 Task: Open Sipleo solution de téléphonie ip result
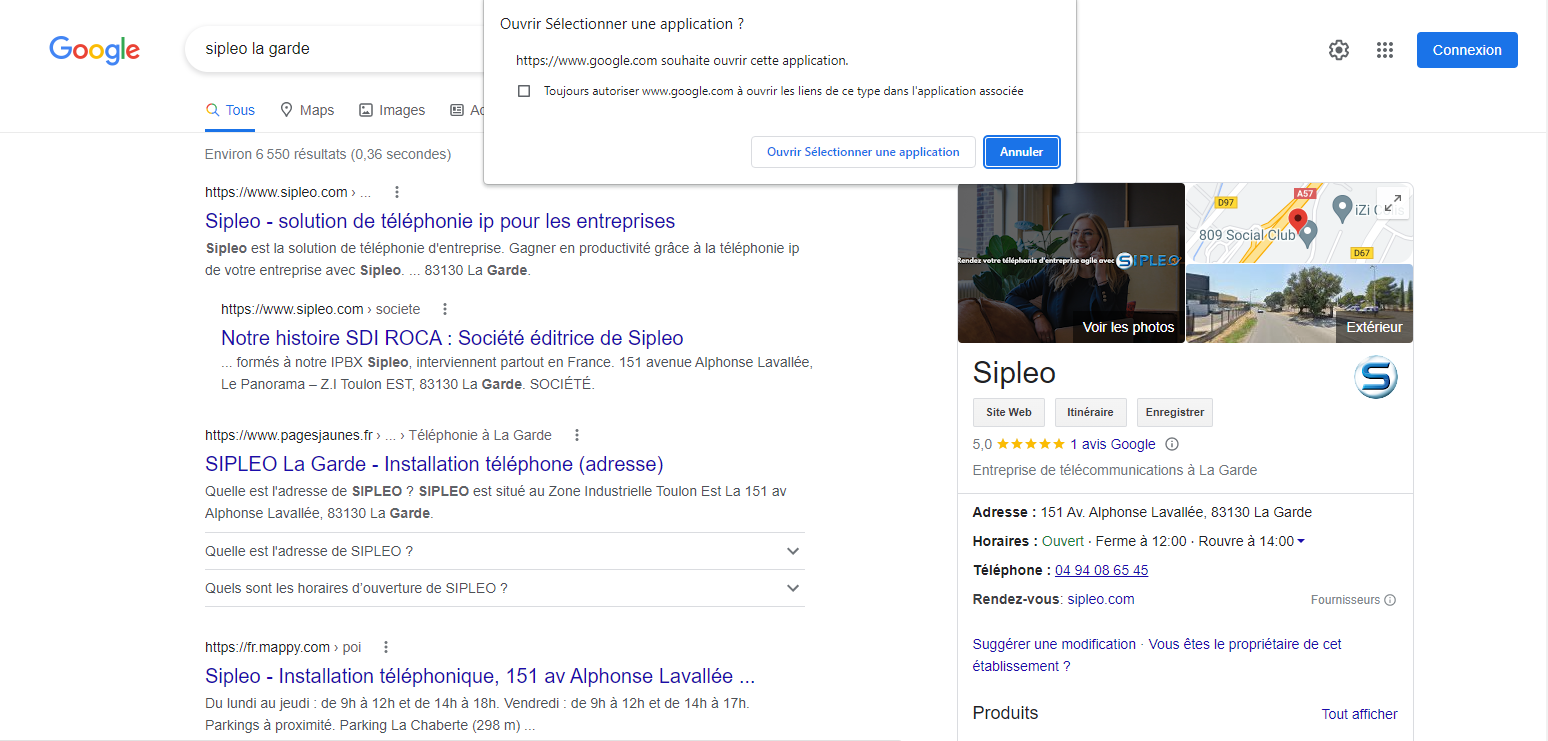pyautogui.click(x=440, y=221)
